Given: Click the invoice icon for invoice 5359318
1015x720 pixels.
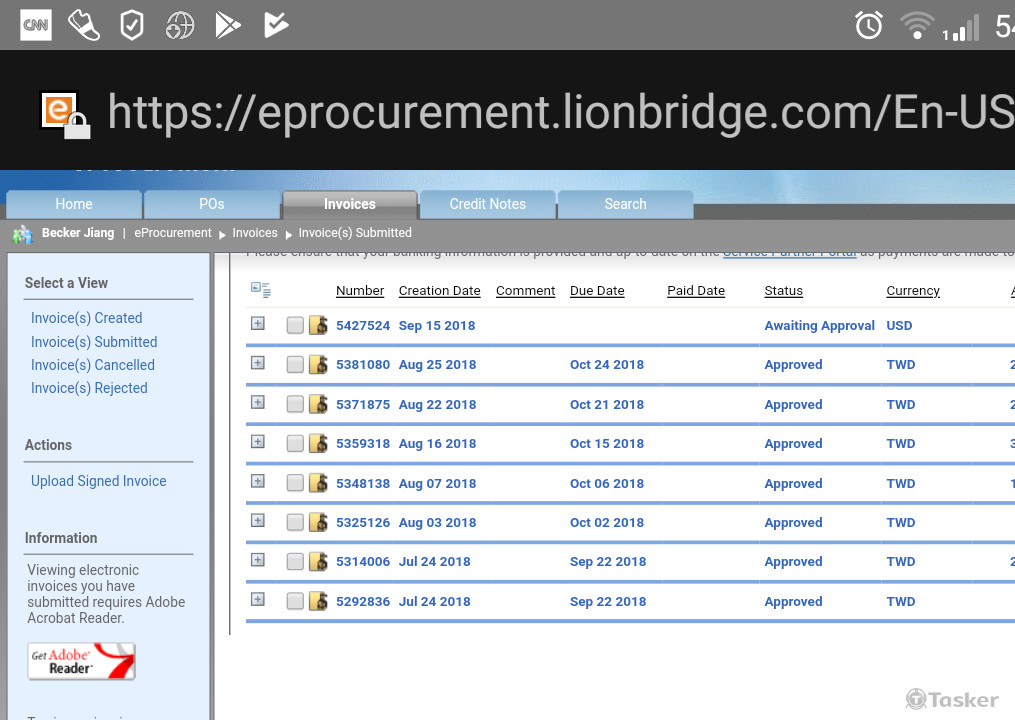Looking at the screenshot, I should [318, 444].
